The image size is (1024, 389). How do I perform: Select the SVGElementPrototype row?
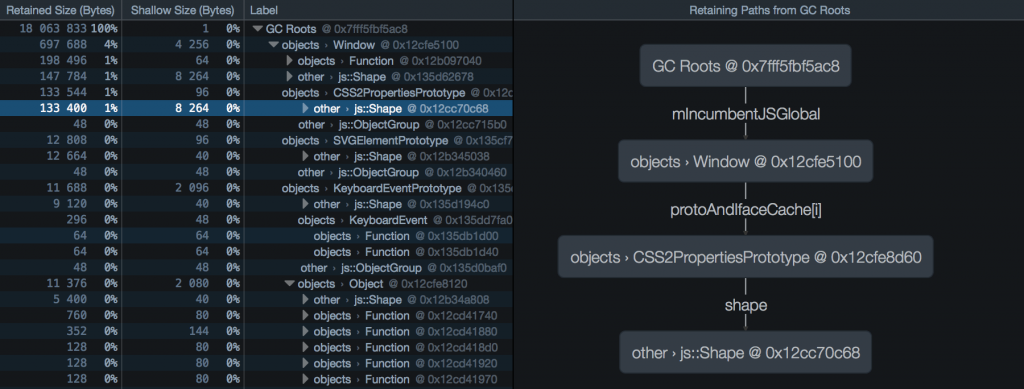257,141
